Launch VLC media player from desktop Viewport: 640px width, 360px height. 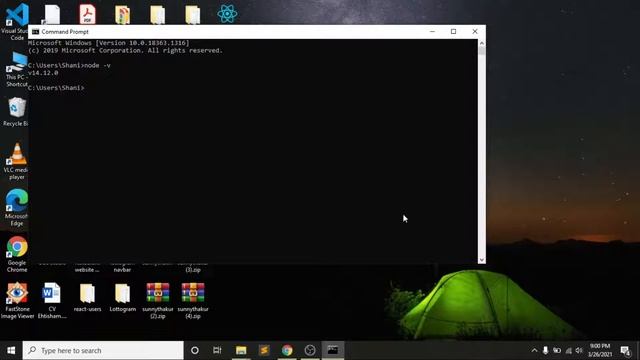pyautogui.click(x=16, y=161)
